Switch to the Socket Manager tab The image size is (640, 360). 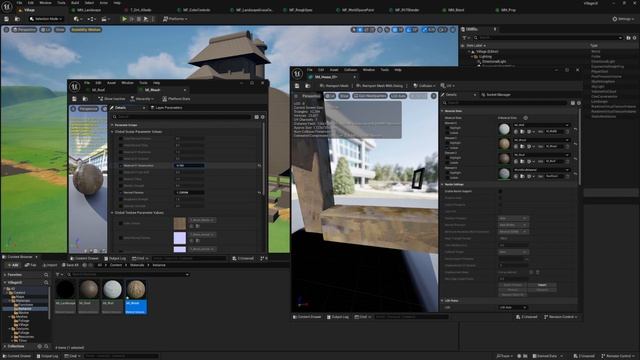coord(496,95)
